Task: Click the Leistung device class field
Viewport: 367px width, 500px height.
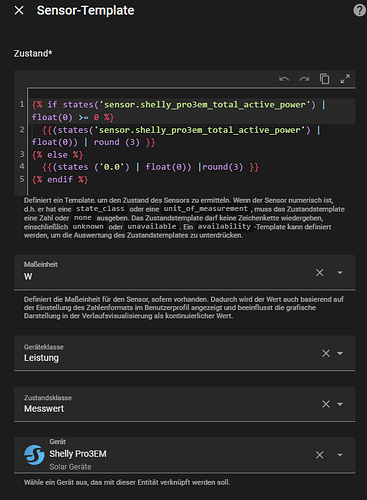Action: click(184, 353)
